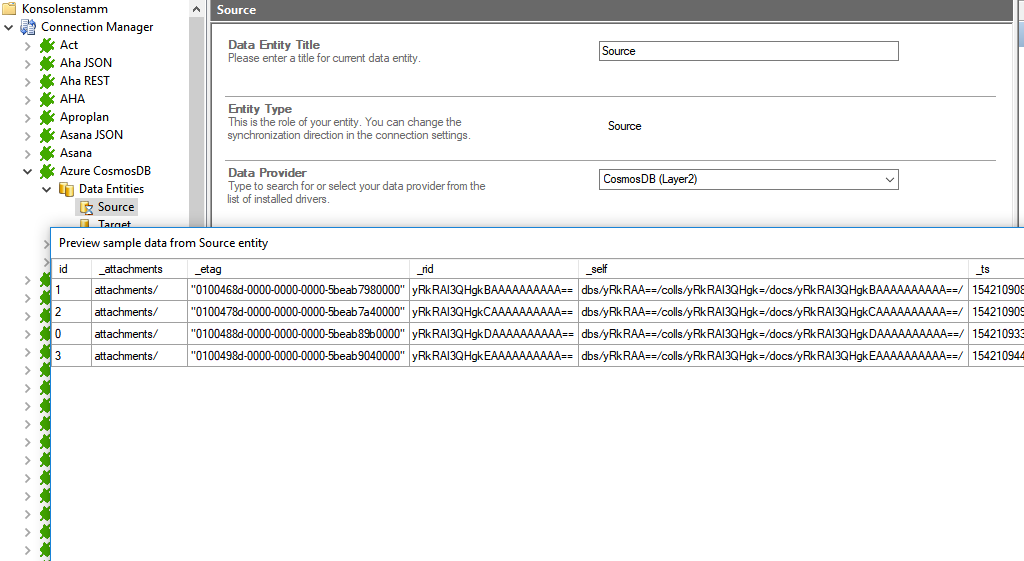Screen dimensions: 1024x561
Task: Click the Konsolenstamm folder icon
Action: coord(10,9)
